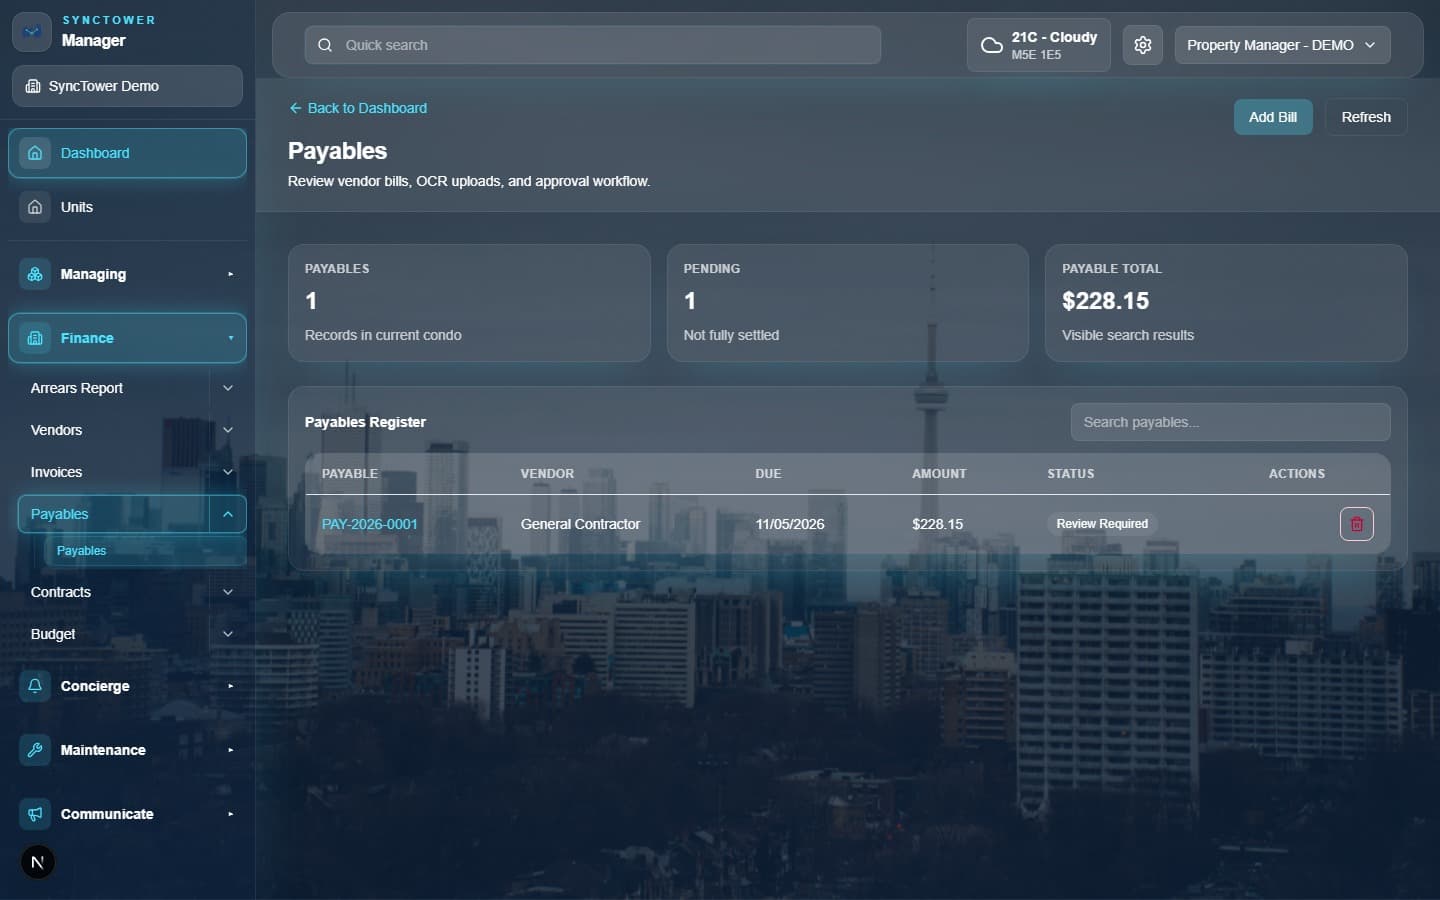The width and height of the screenshot is (1440, 900).
Task: Expand the Invoices chevron
Action: click(228, 472)
